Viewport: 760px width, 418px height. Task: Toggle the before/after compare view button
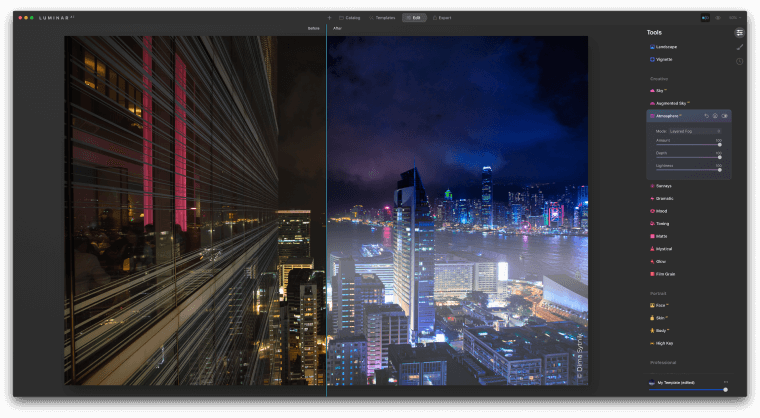[x=705, y=17]
